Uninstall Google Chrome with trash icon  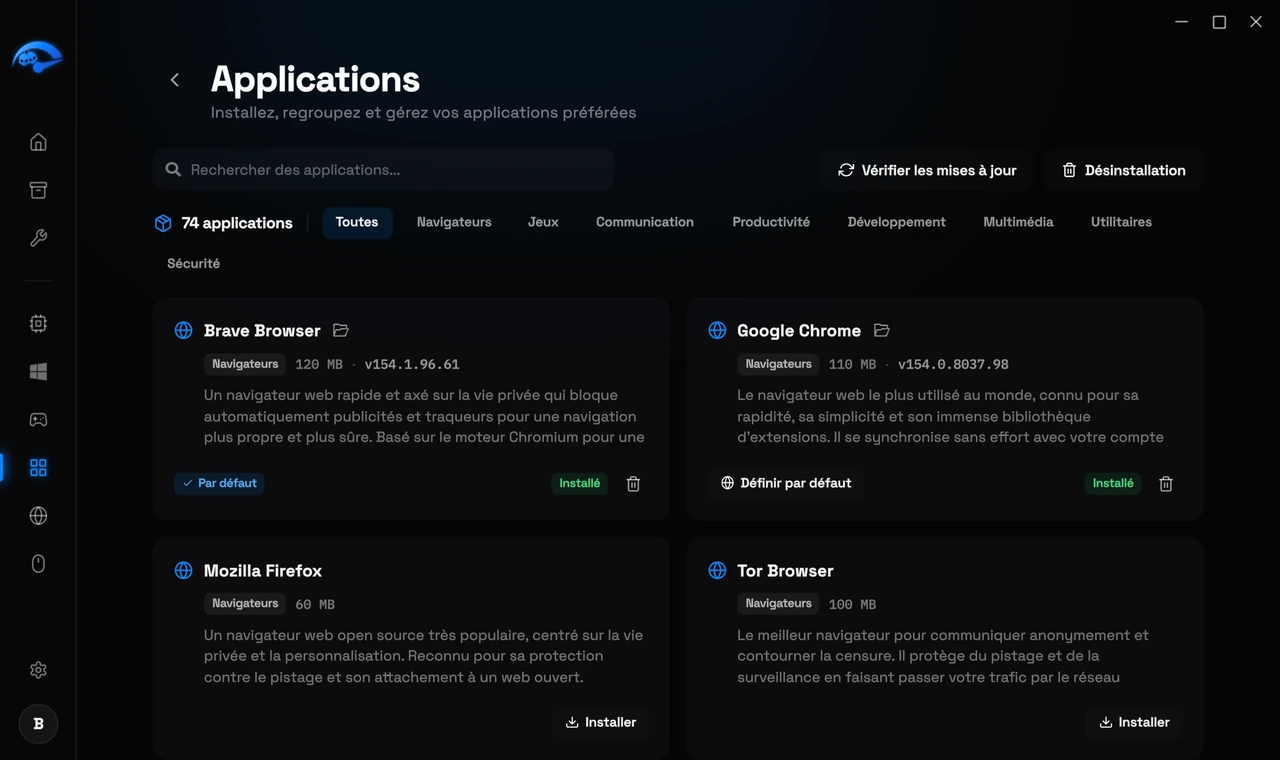(1166, 483)
